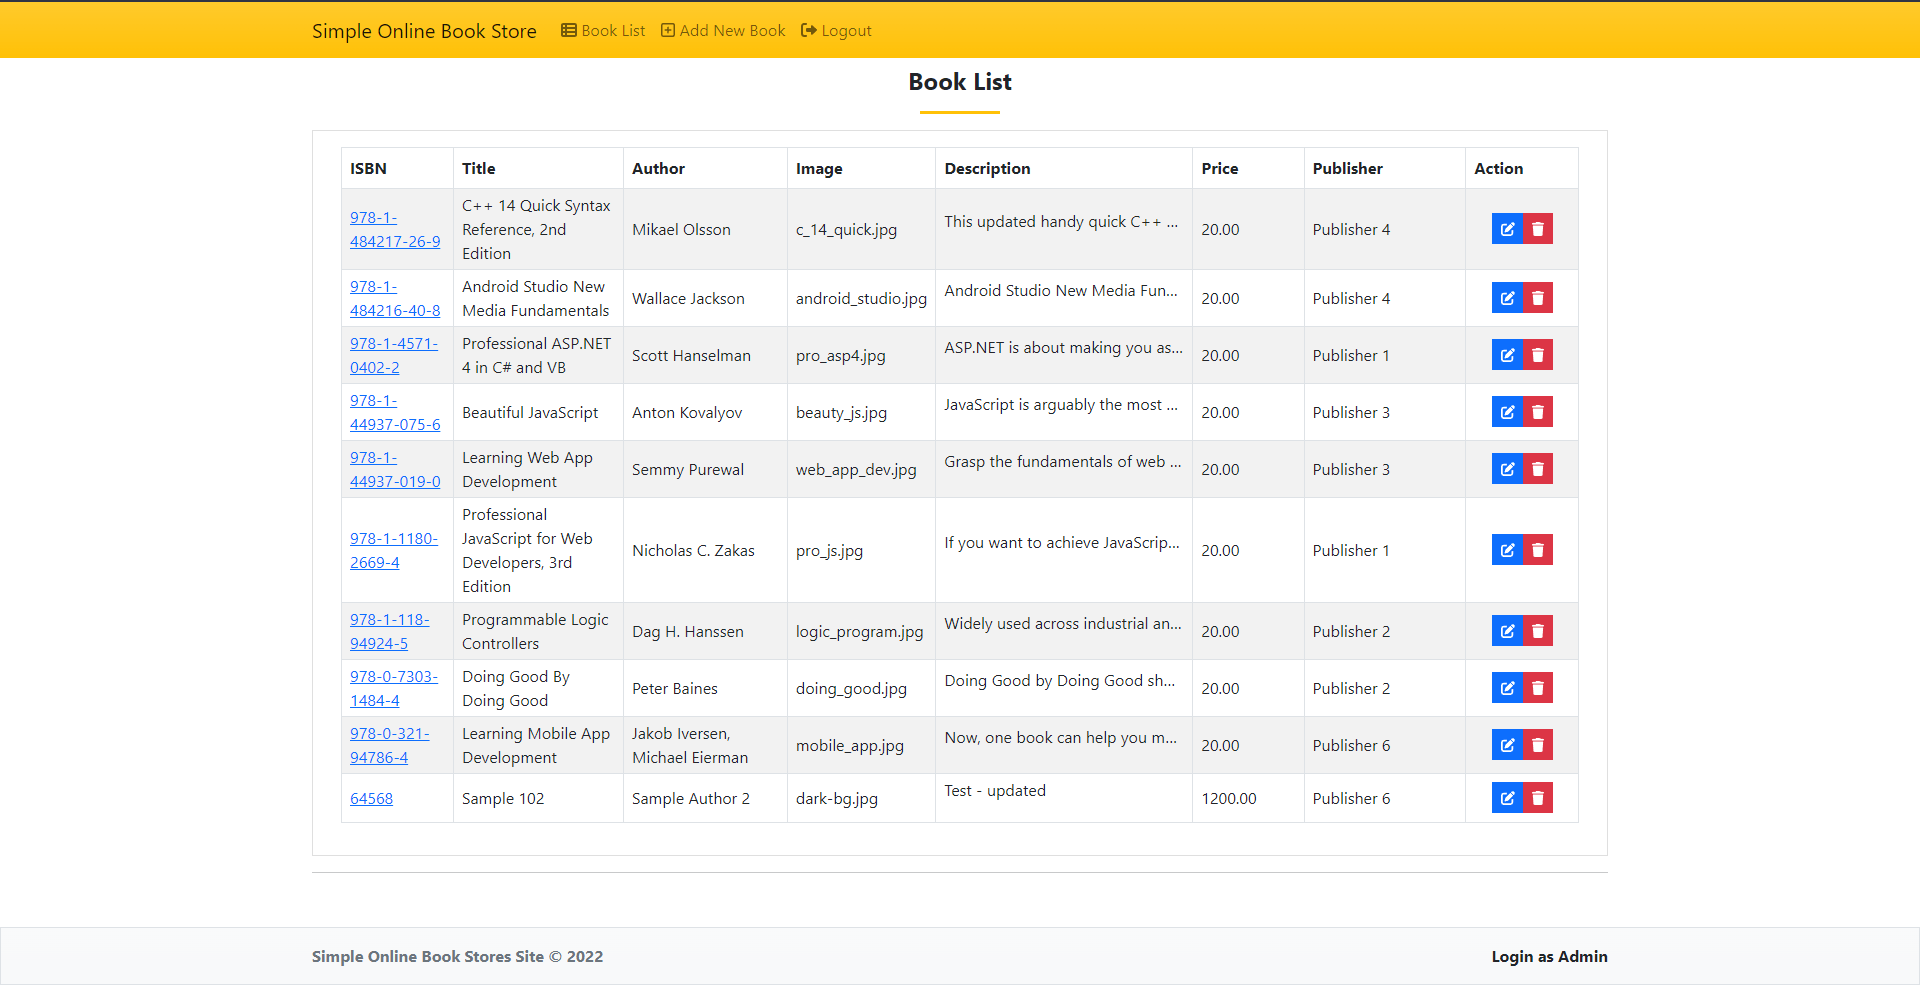This screenshot has height=985, width=1920.
Task: Click delete icon for Beautiful JavaScript
Action: (x=1538, y=411)
